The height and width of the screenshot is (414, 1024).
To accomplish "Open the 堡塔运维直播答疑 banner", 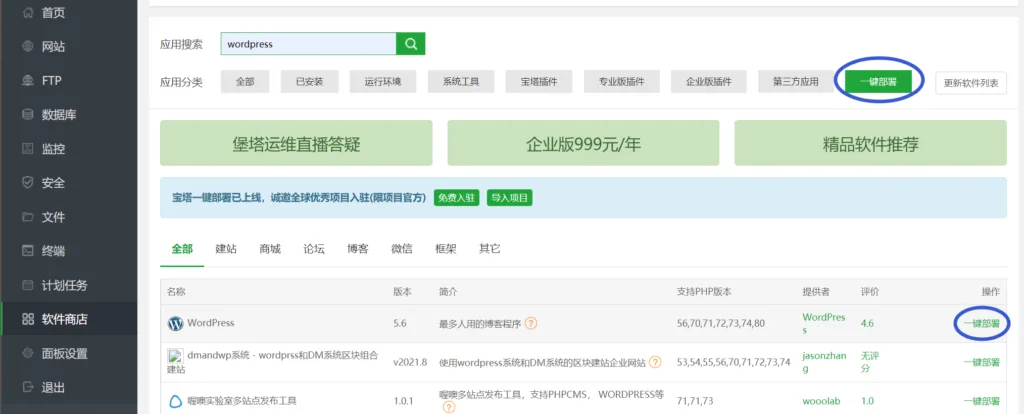I will (x=296, y=143).
